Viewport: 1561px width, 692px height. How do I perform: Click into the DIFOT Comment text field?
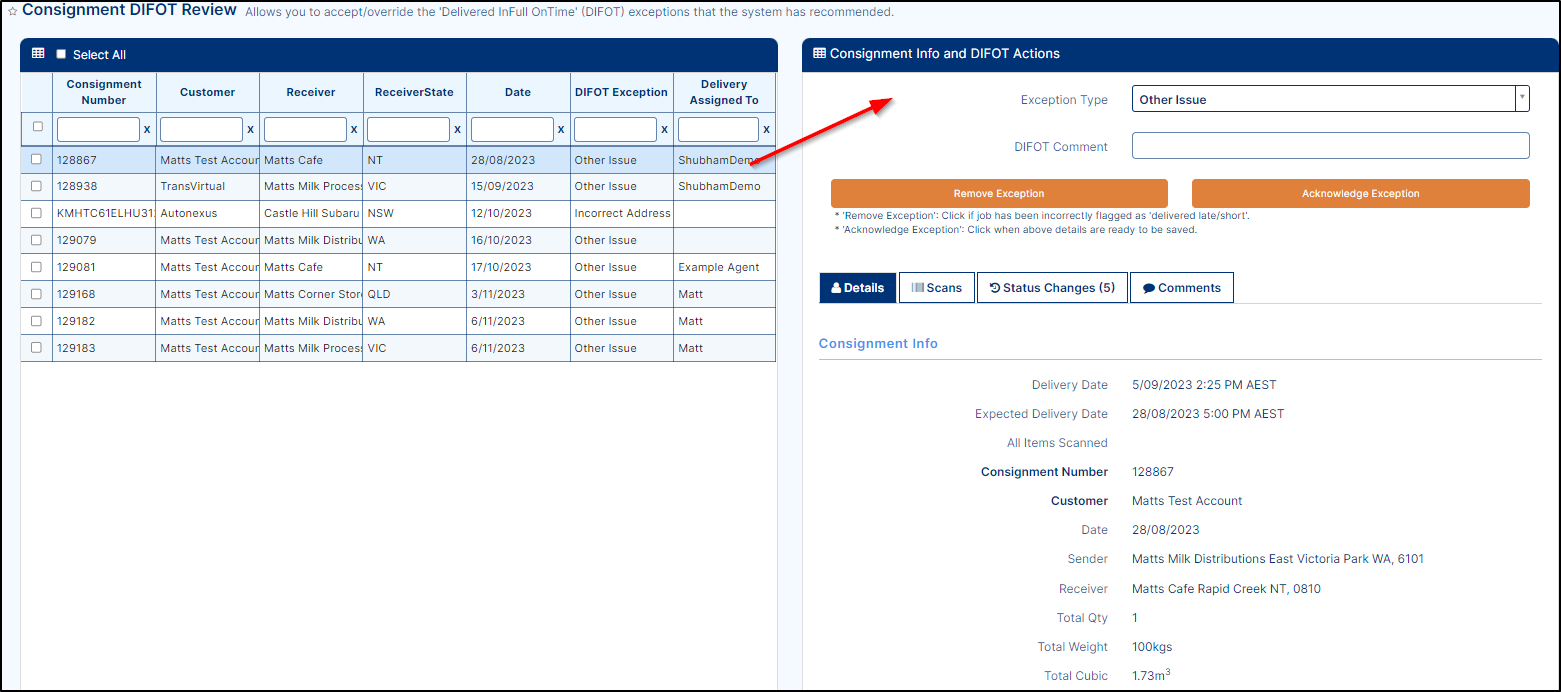click(x=1330, y=146)
